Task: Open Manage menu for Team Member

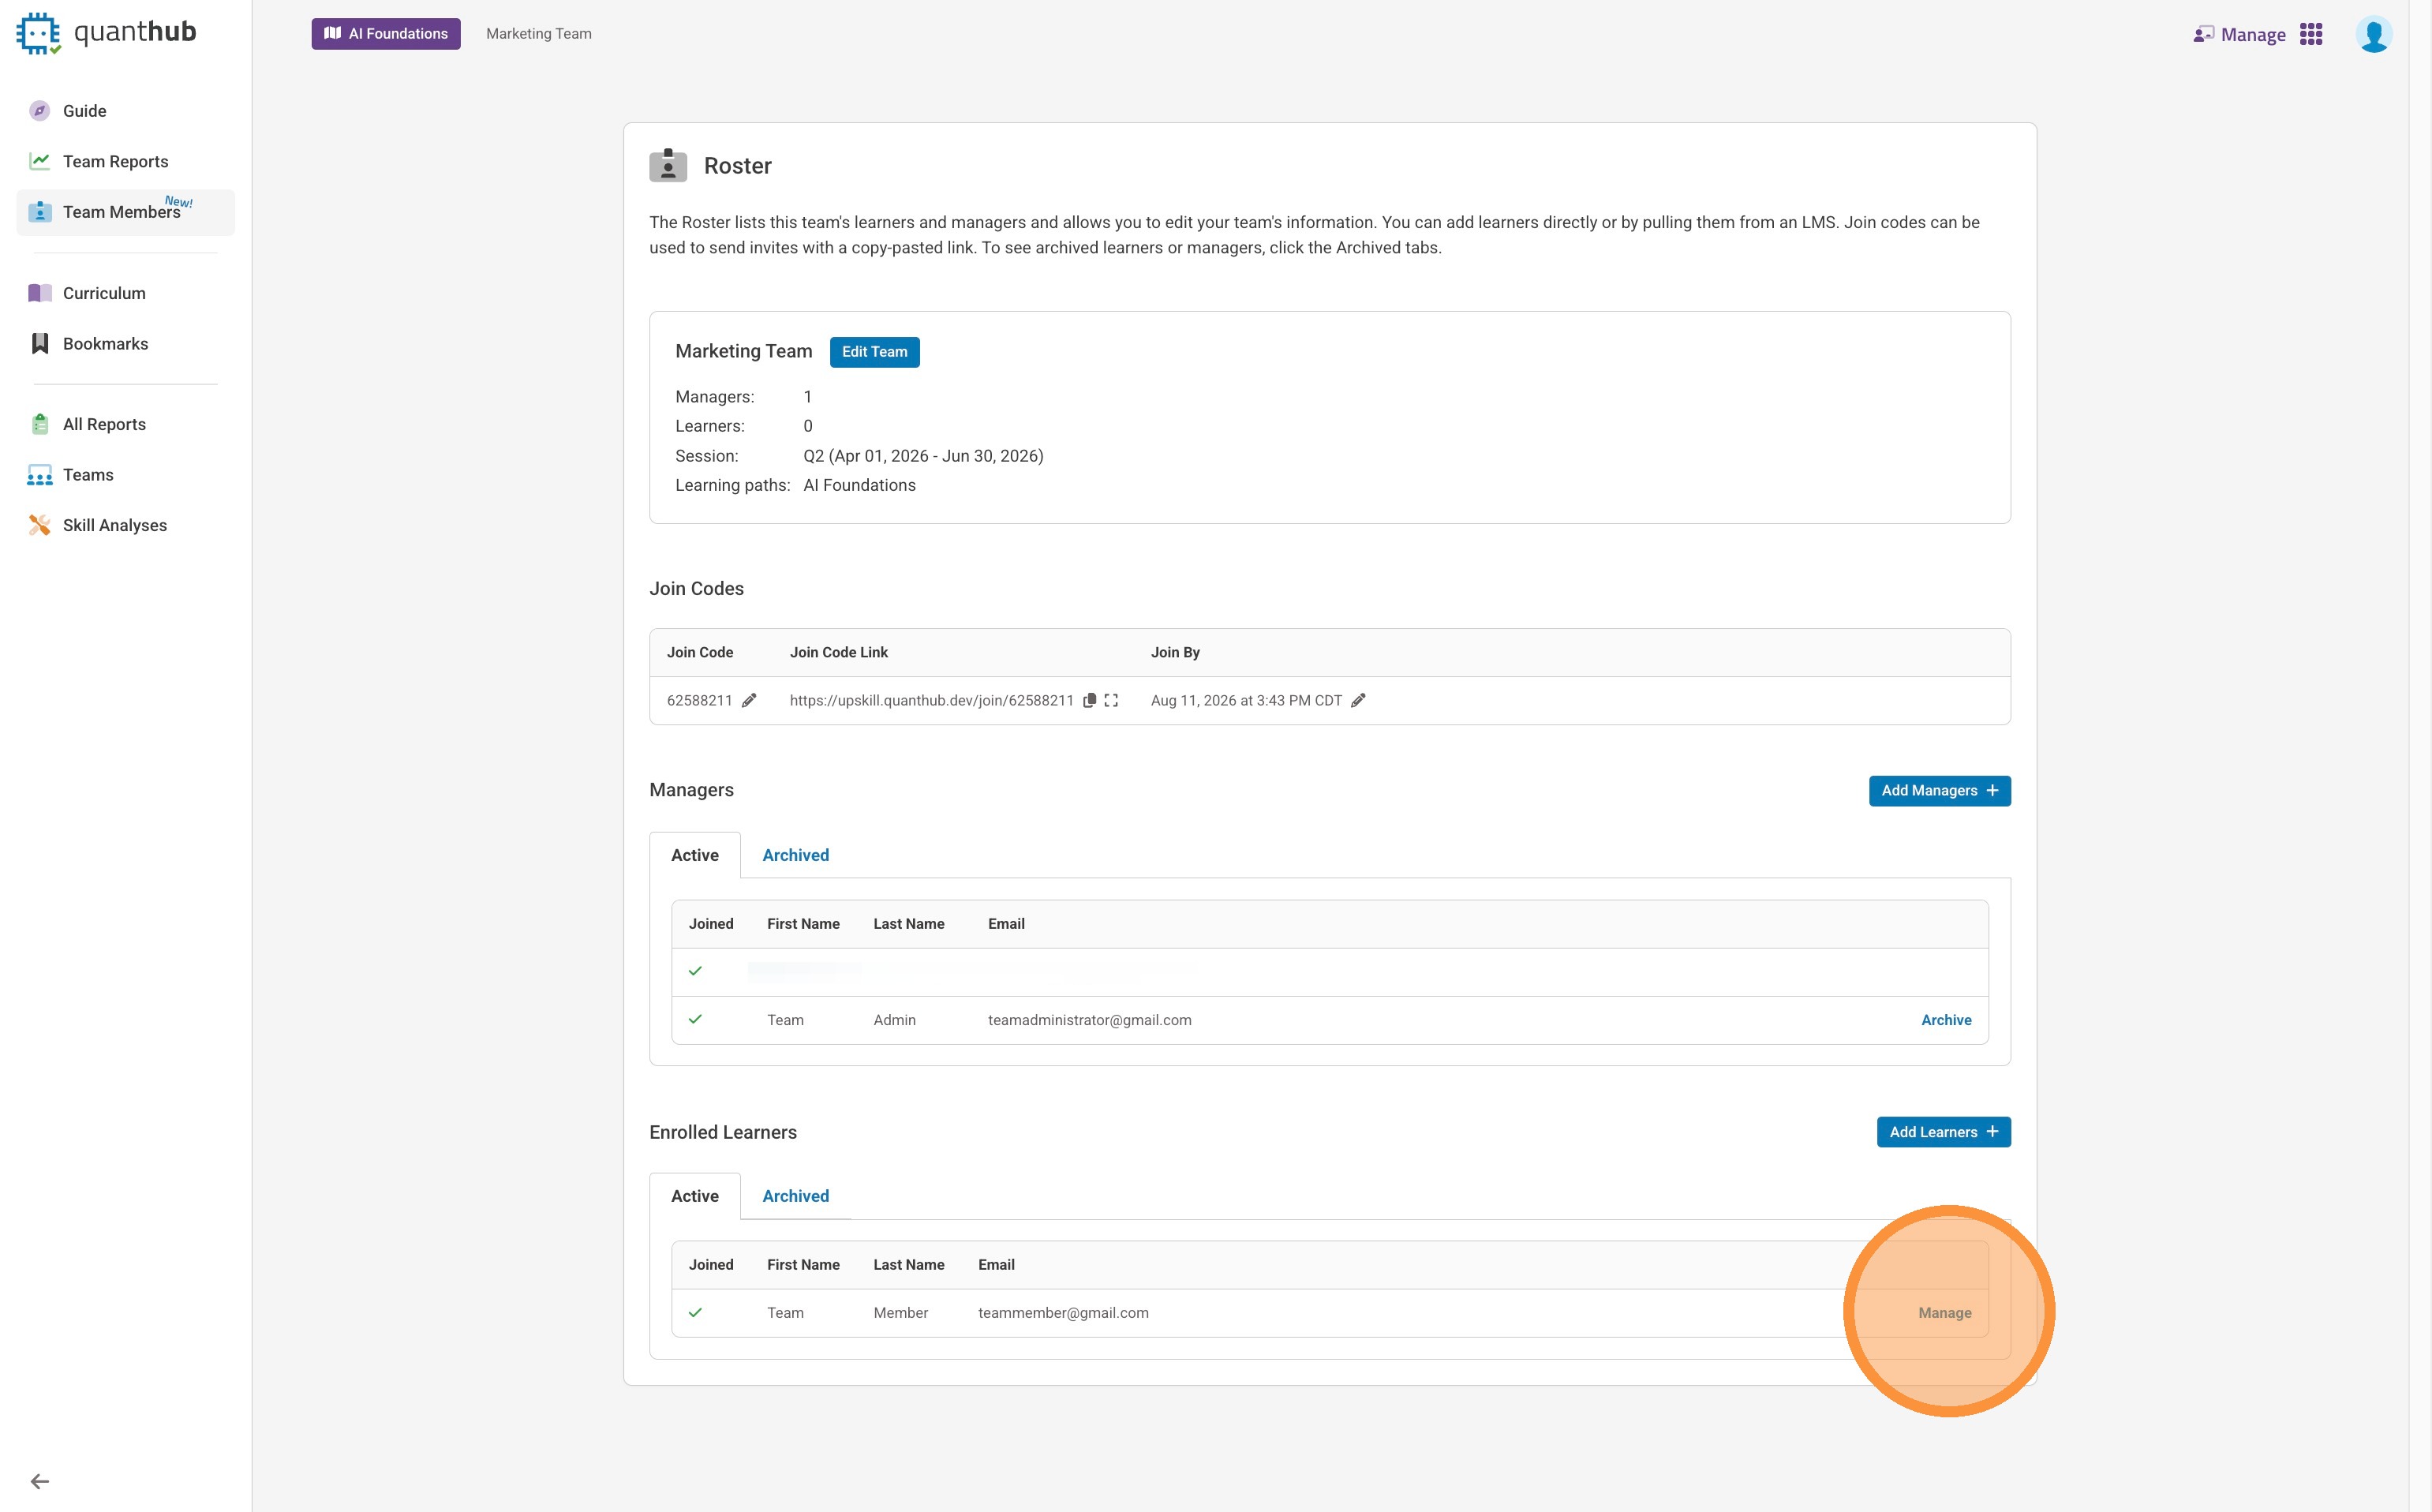Action: coord(1944,1313)
